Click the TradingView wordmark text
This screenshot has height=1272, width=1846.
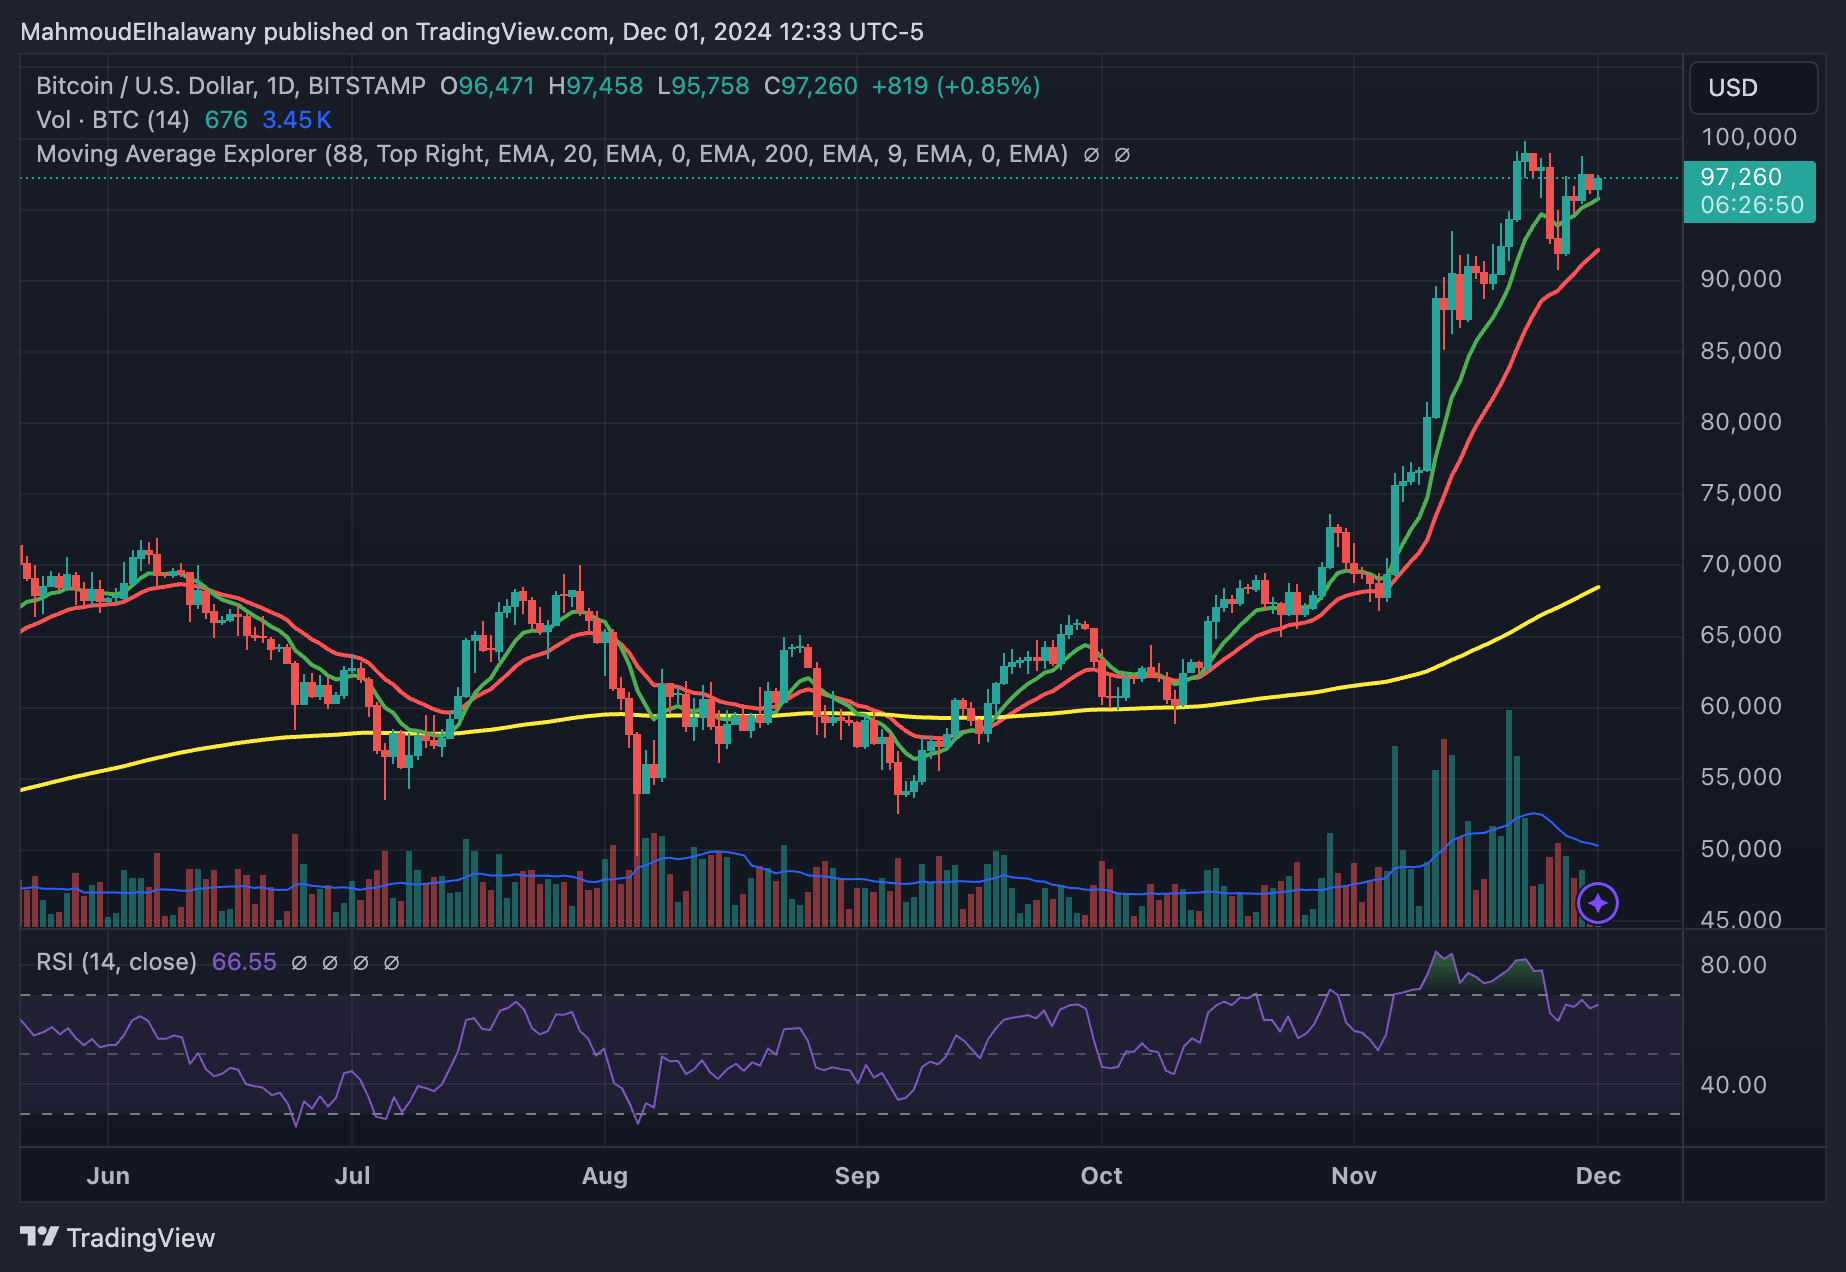(141, 1238)
